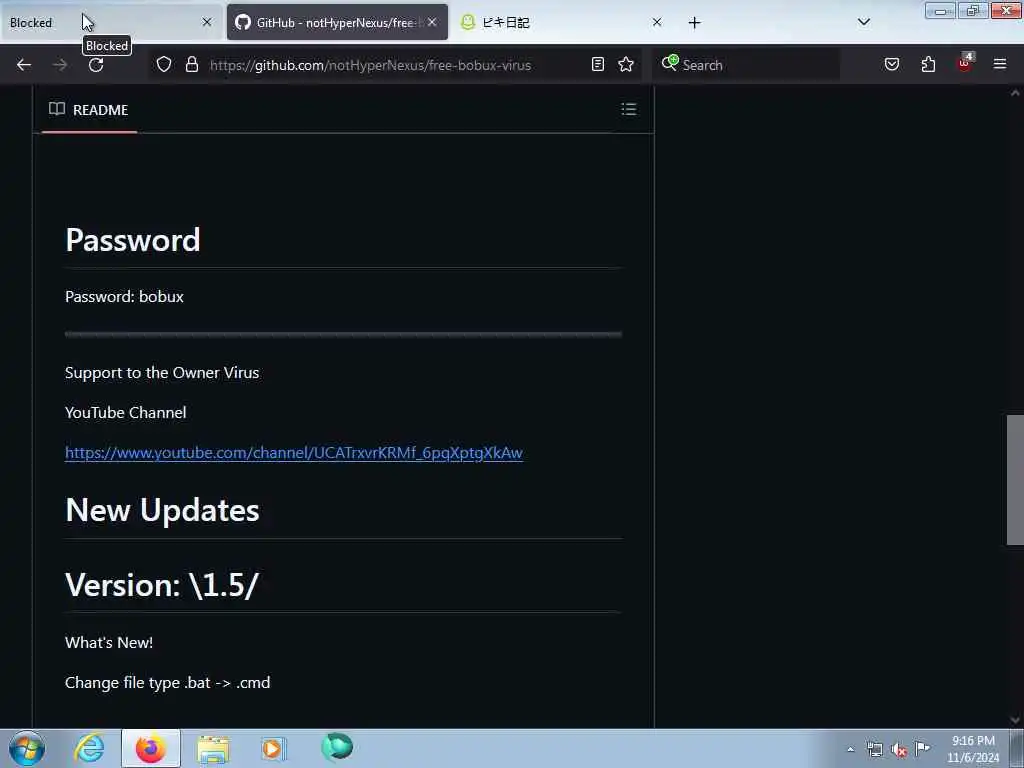Open Windows Media Player from taskbar
This screenshot has width=1024, height=768.
point(273,749)
